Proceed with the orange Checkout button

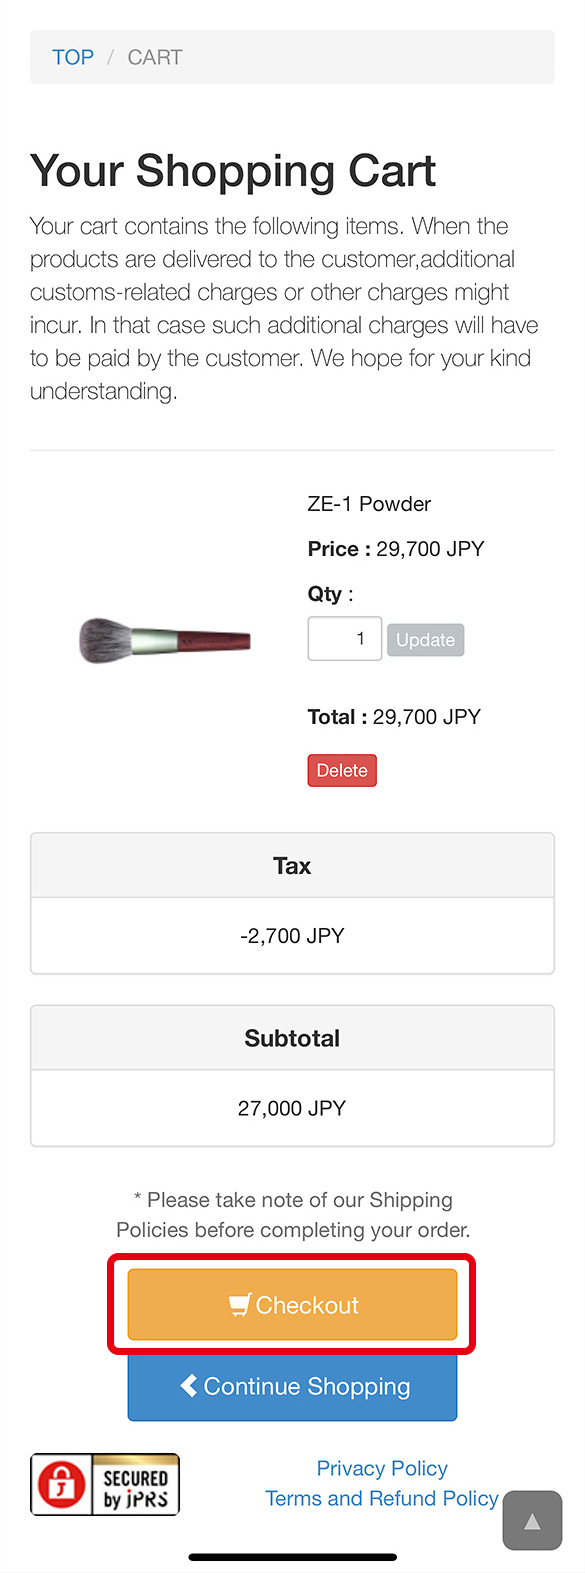click(x=292, y=1305)
